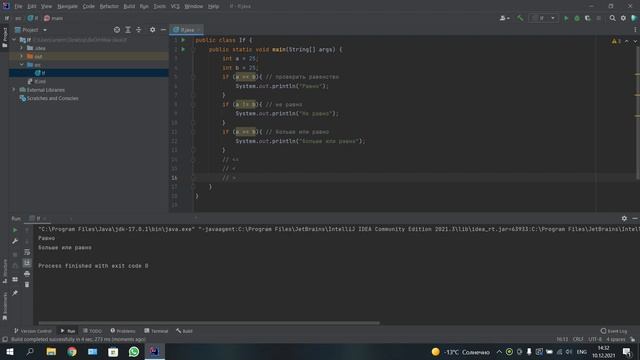Viewport: 640px width, 360px height.
Task: Toggle soft-wrap icon in Run console
Action: pos(27,252)
